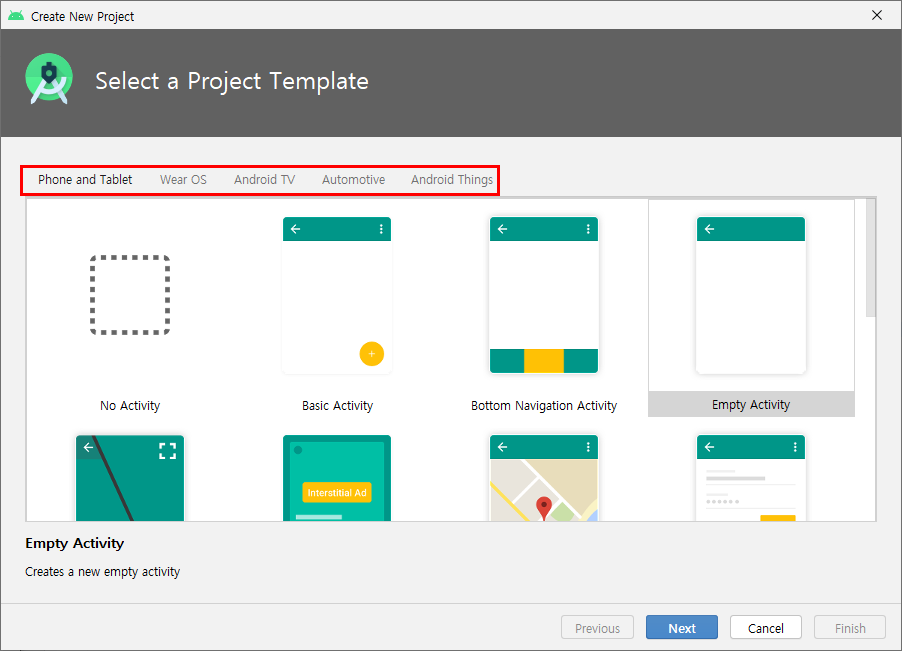Switch to the Phone and Tablet tab
This screenshot has height=651, width=902.
pos(85,179)
